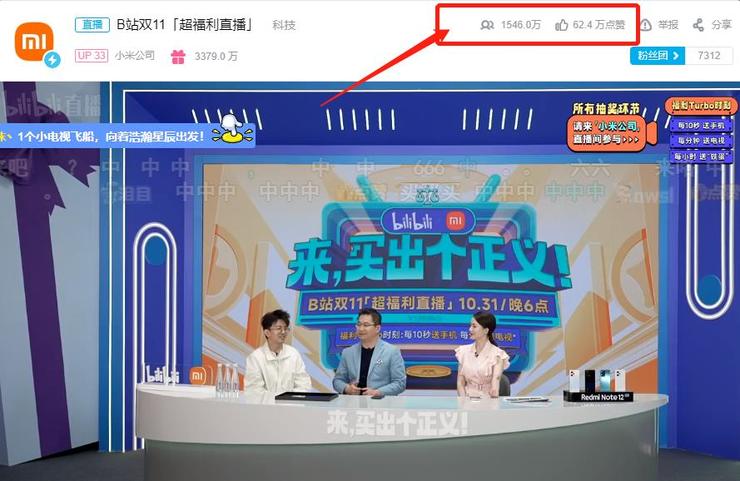Click the 福利Turbo时刻 overlay badge
The height and width of the screenshot is (481, 740).
pos(701,106)
